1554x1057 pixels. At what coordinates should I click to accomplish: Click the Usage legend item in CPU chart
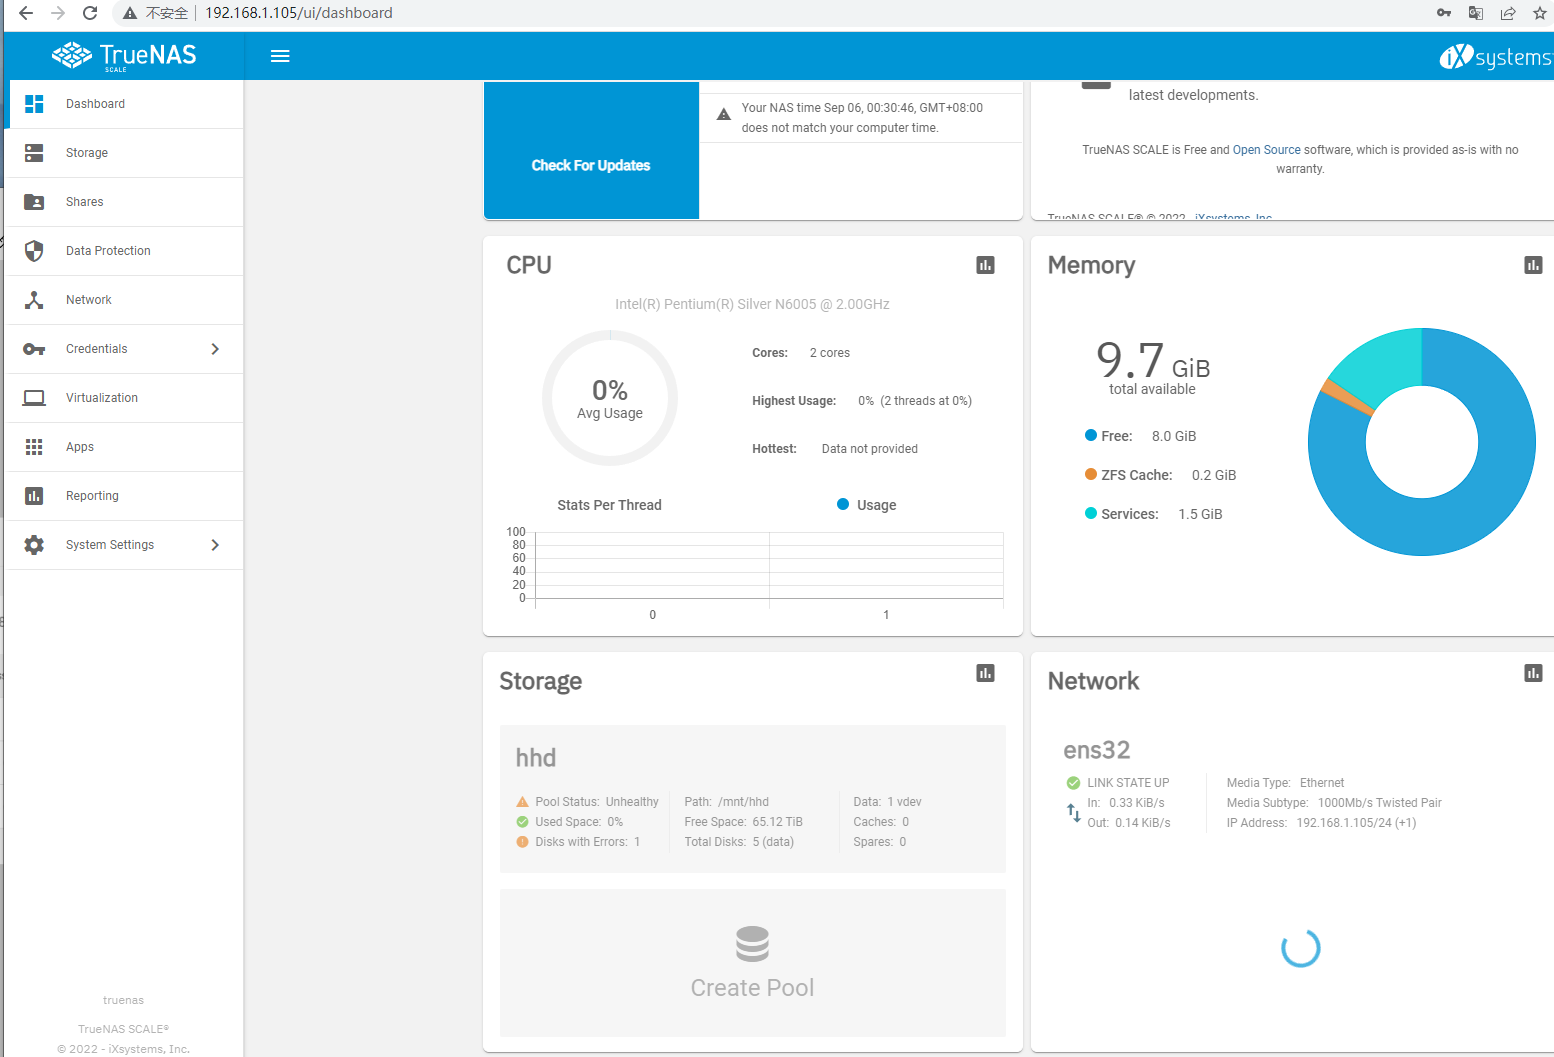[866, 505]
